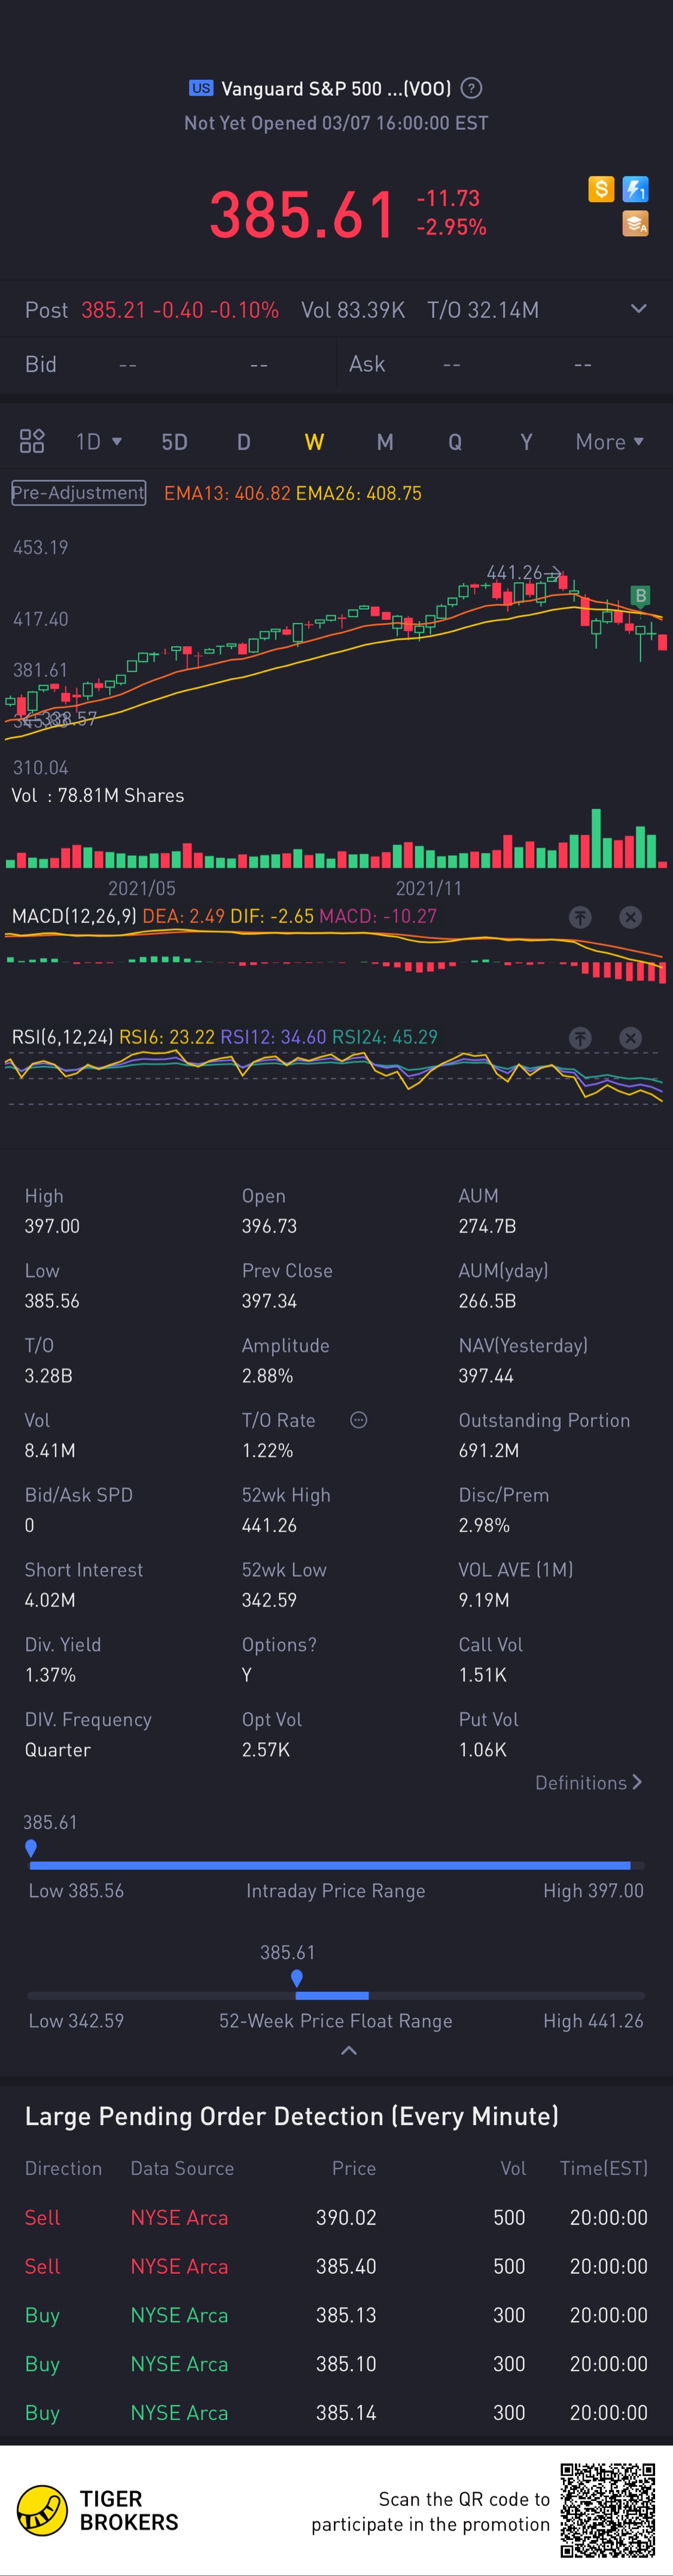673x2576 pixels.
Task: Tap the orange dollar sign badge
Action: (x=601, y=189)
